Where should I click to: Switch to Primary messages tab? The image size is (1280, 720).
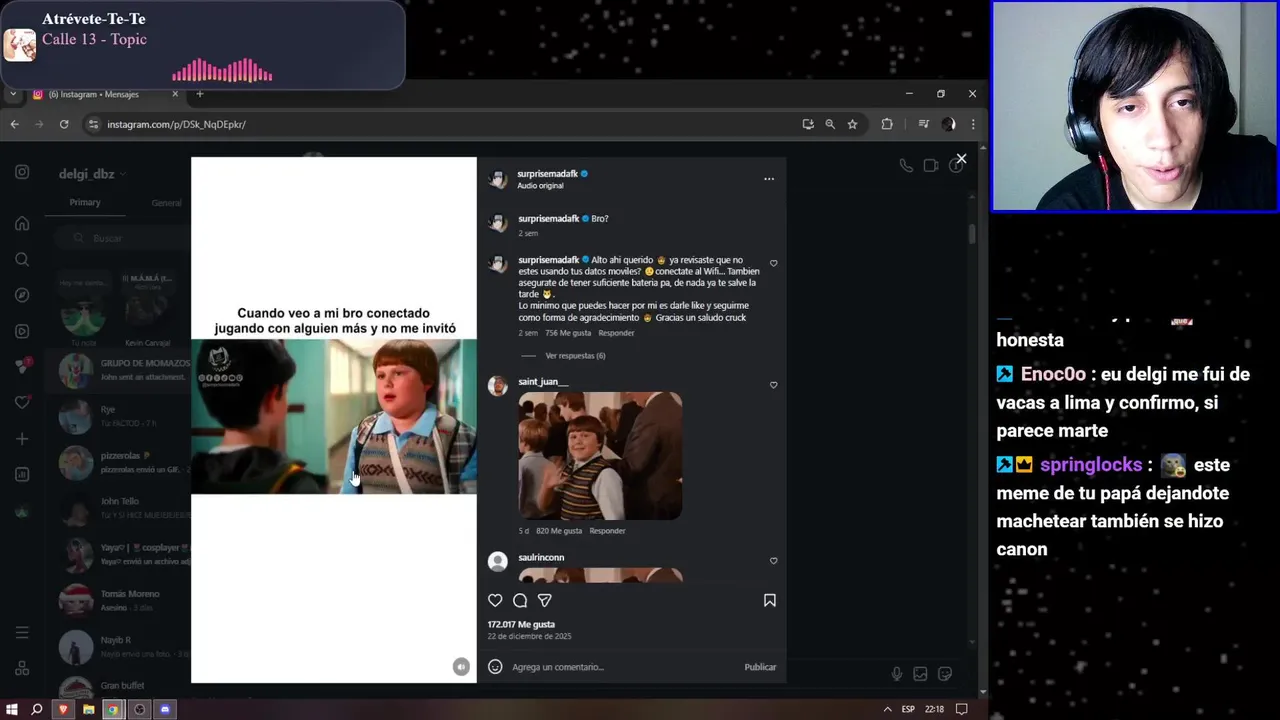85,203
